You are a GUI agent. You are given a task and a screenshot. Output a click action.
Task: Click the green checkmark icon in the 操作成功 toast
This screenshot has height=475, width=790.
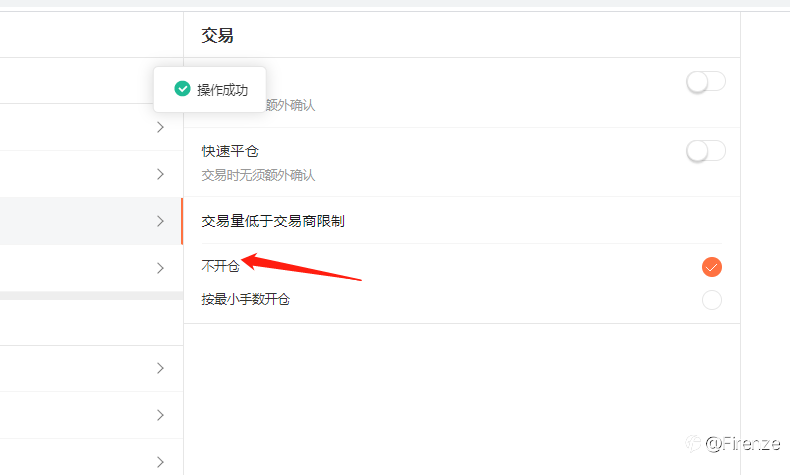click(182, 89)
